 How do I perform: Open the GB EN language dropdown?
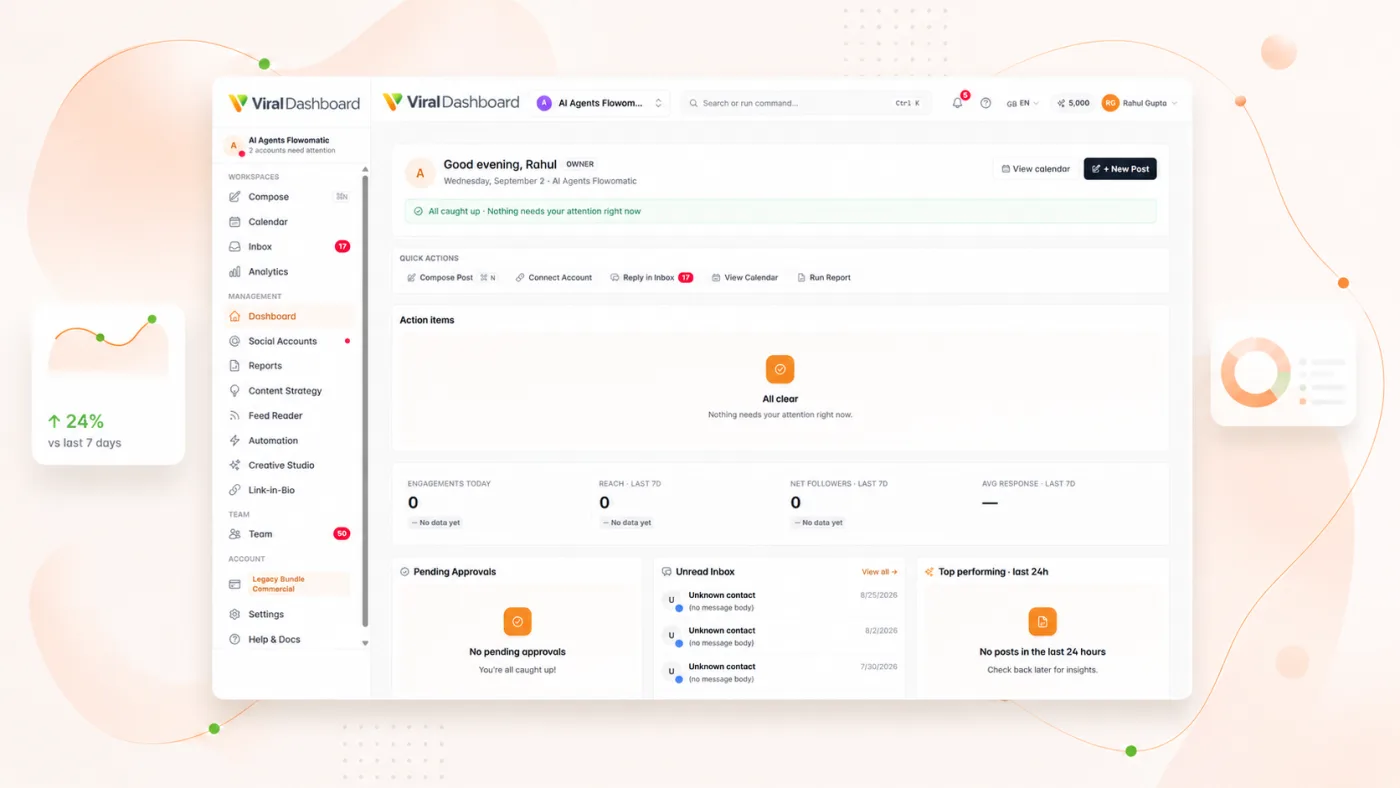[x=1022, y=103]
